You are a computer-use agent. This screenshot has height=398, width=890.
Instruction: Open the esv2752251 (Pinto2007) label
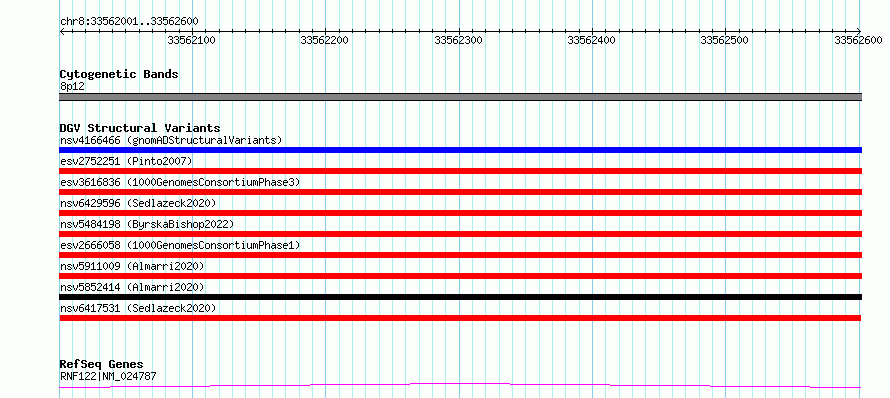click(126, 161)
